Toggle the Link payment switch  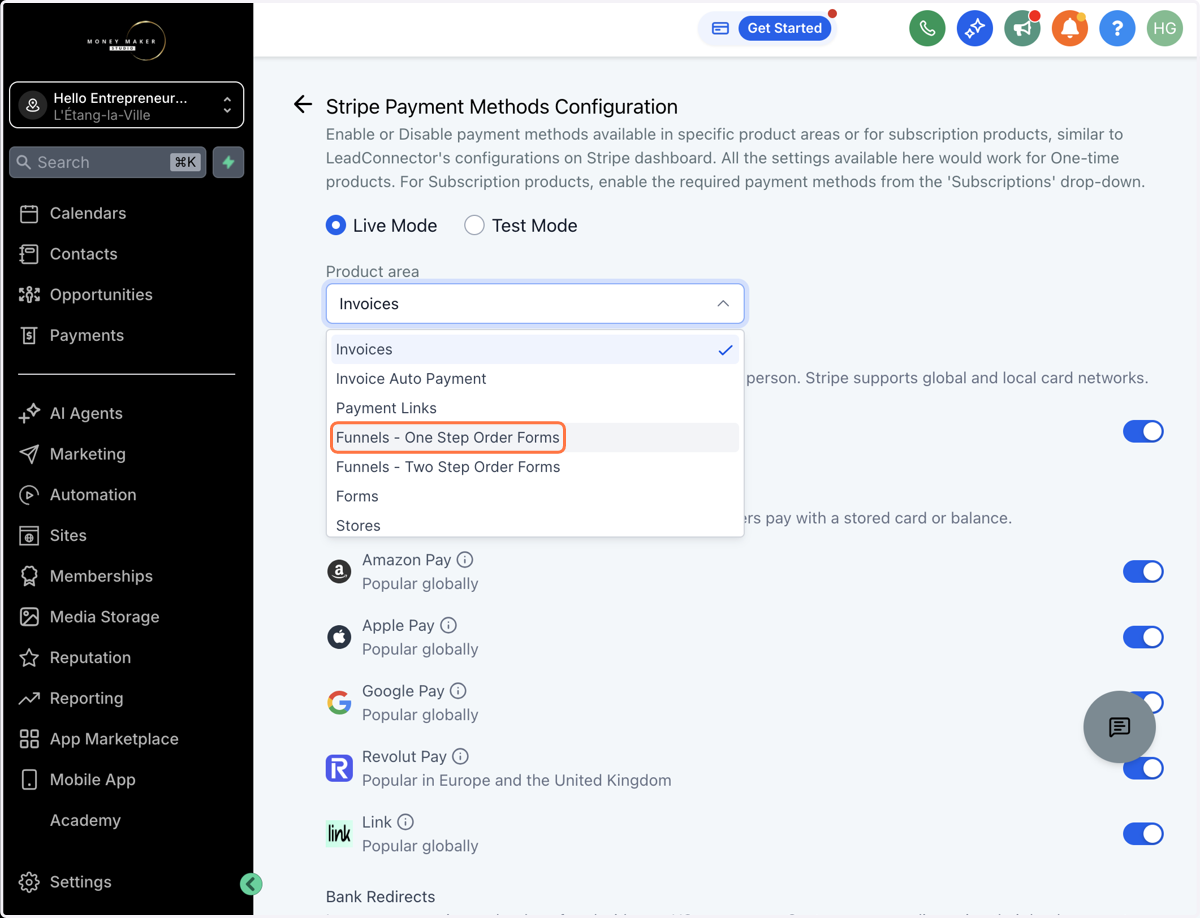pos(1143,834)
